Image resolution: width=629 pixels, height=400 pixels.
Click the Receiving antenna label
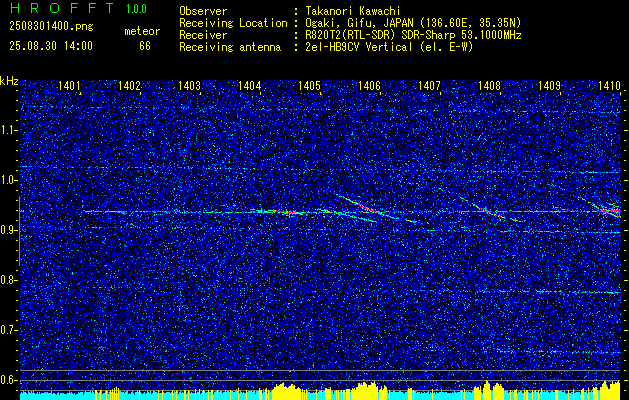coord(230,47)
